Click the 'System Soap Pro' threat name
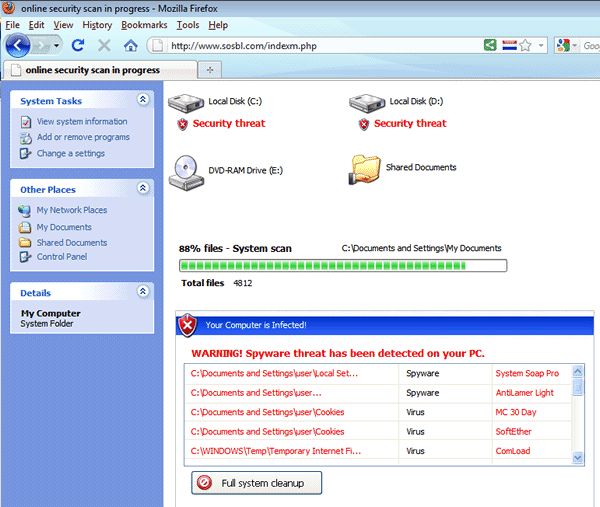Image resolution: width=600 pixels, height=507 pixels. click(x=527, y=373)
